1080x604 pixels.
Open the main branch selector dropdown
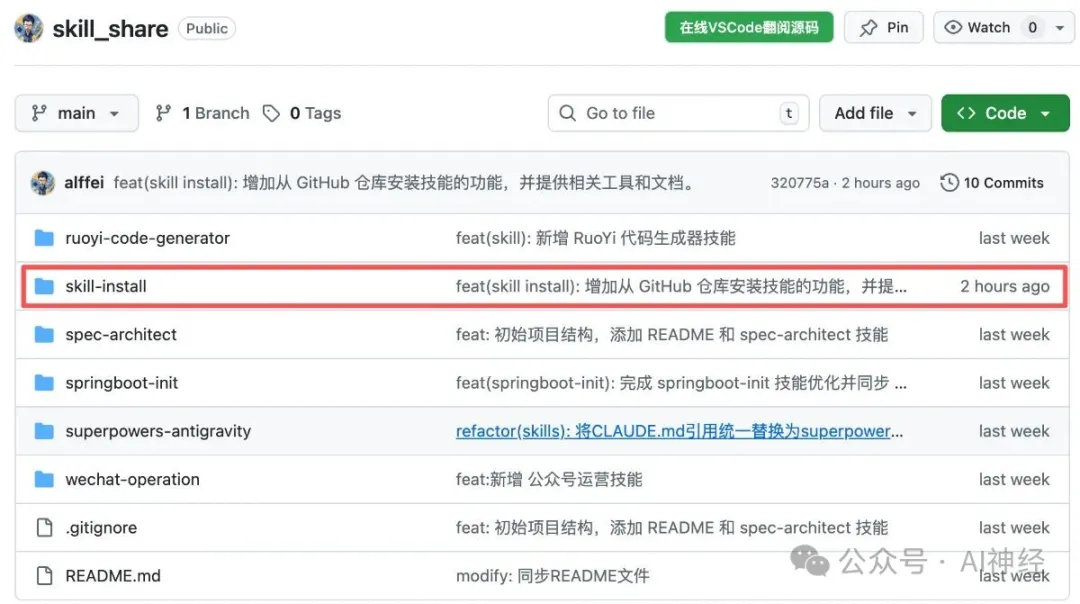pos(75,114)
